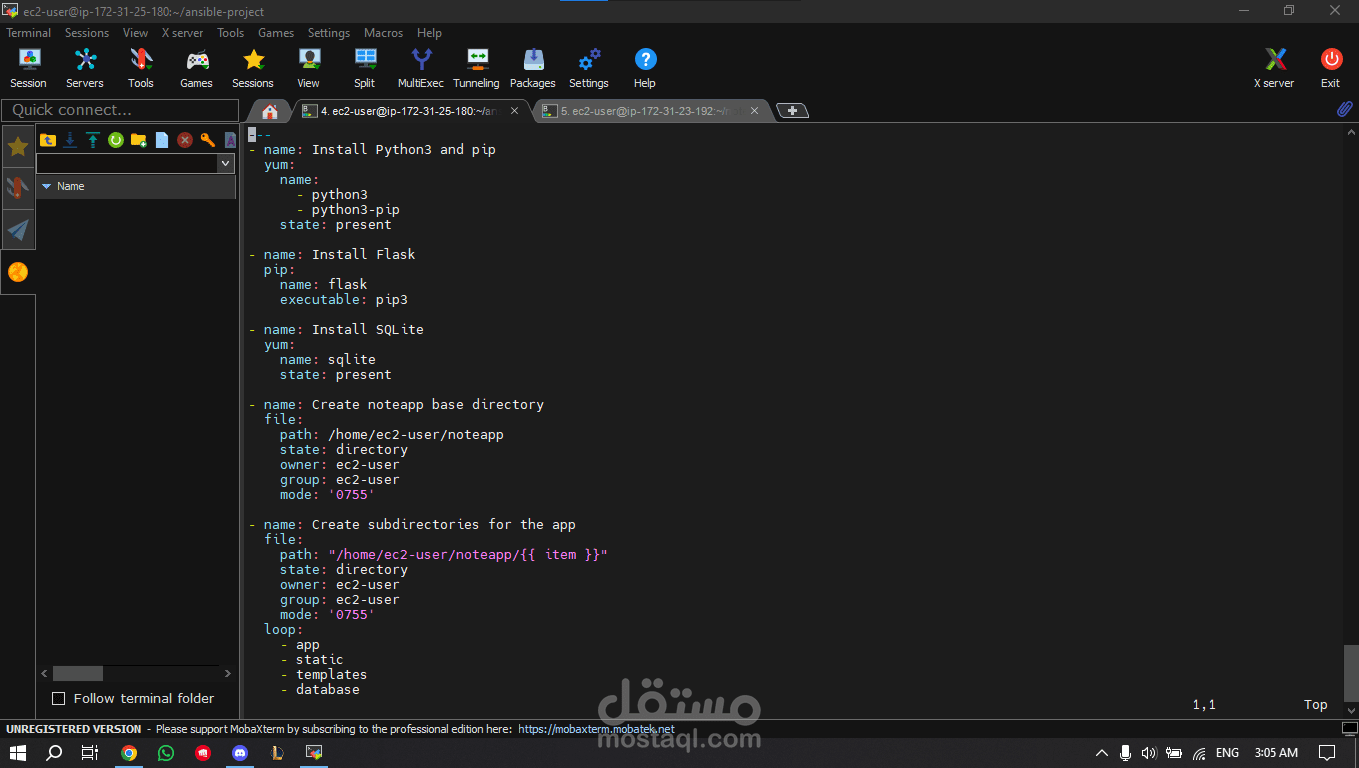Screen dimensions: 1359x768
Task: Open the Terminal menu
Action: (28, 33)
